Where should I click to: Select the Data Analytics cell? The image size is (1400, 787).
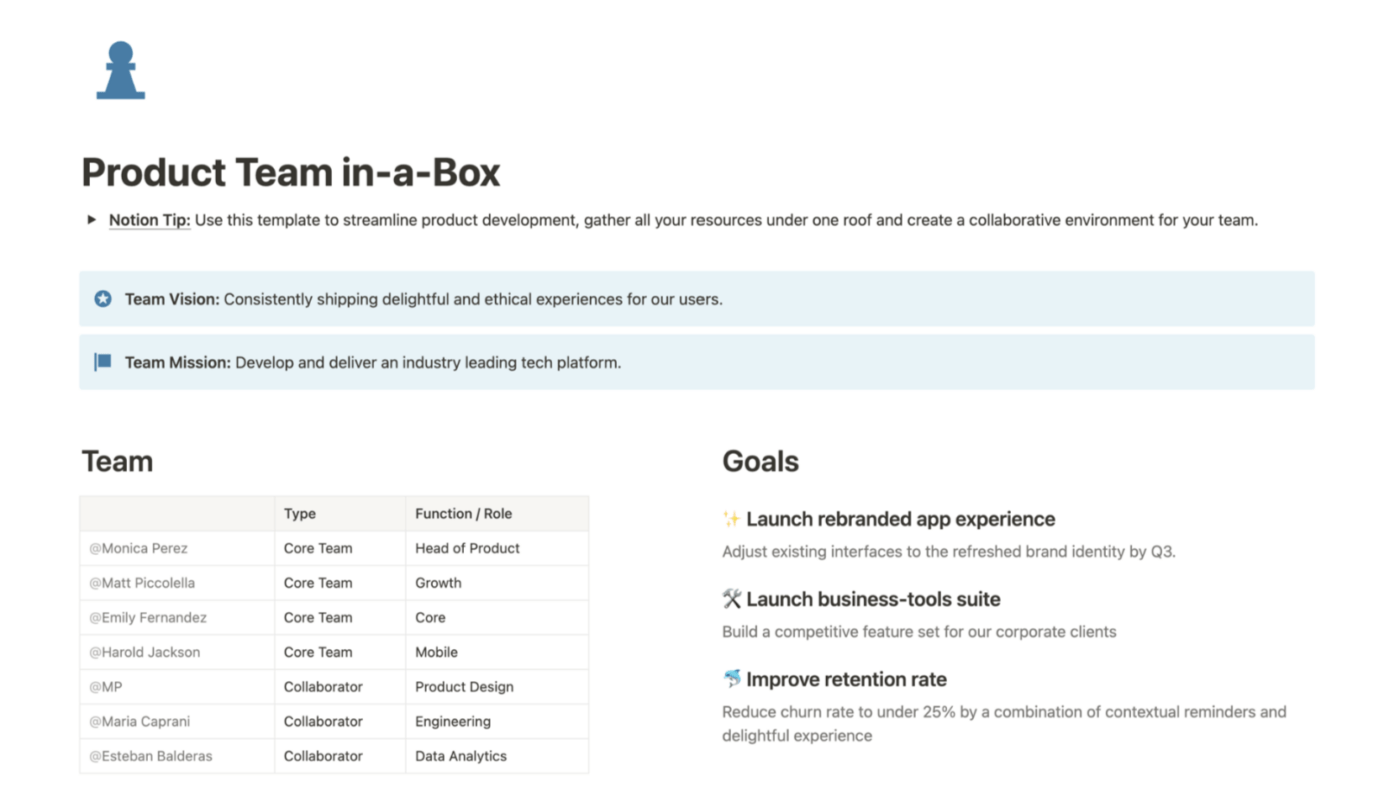pyautogui.click(x=497, y=756)
